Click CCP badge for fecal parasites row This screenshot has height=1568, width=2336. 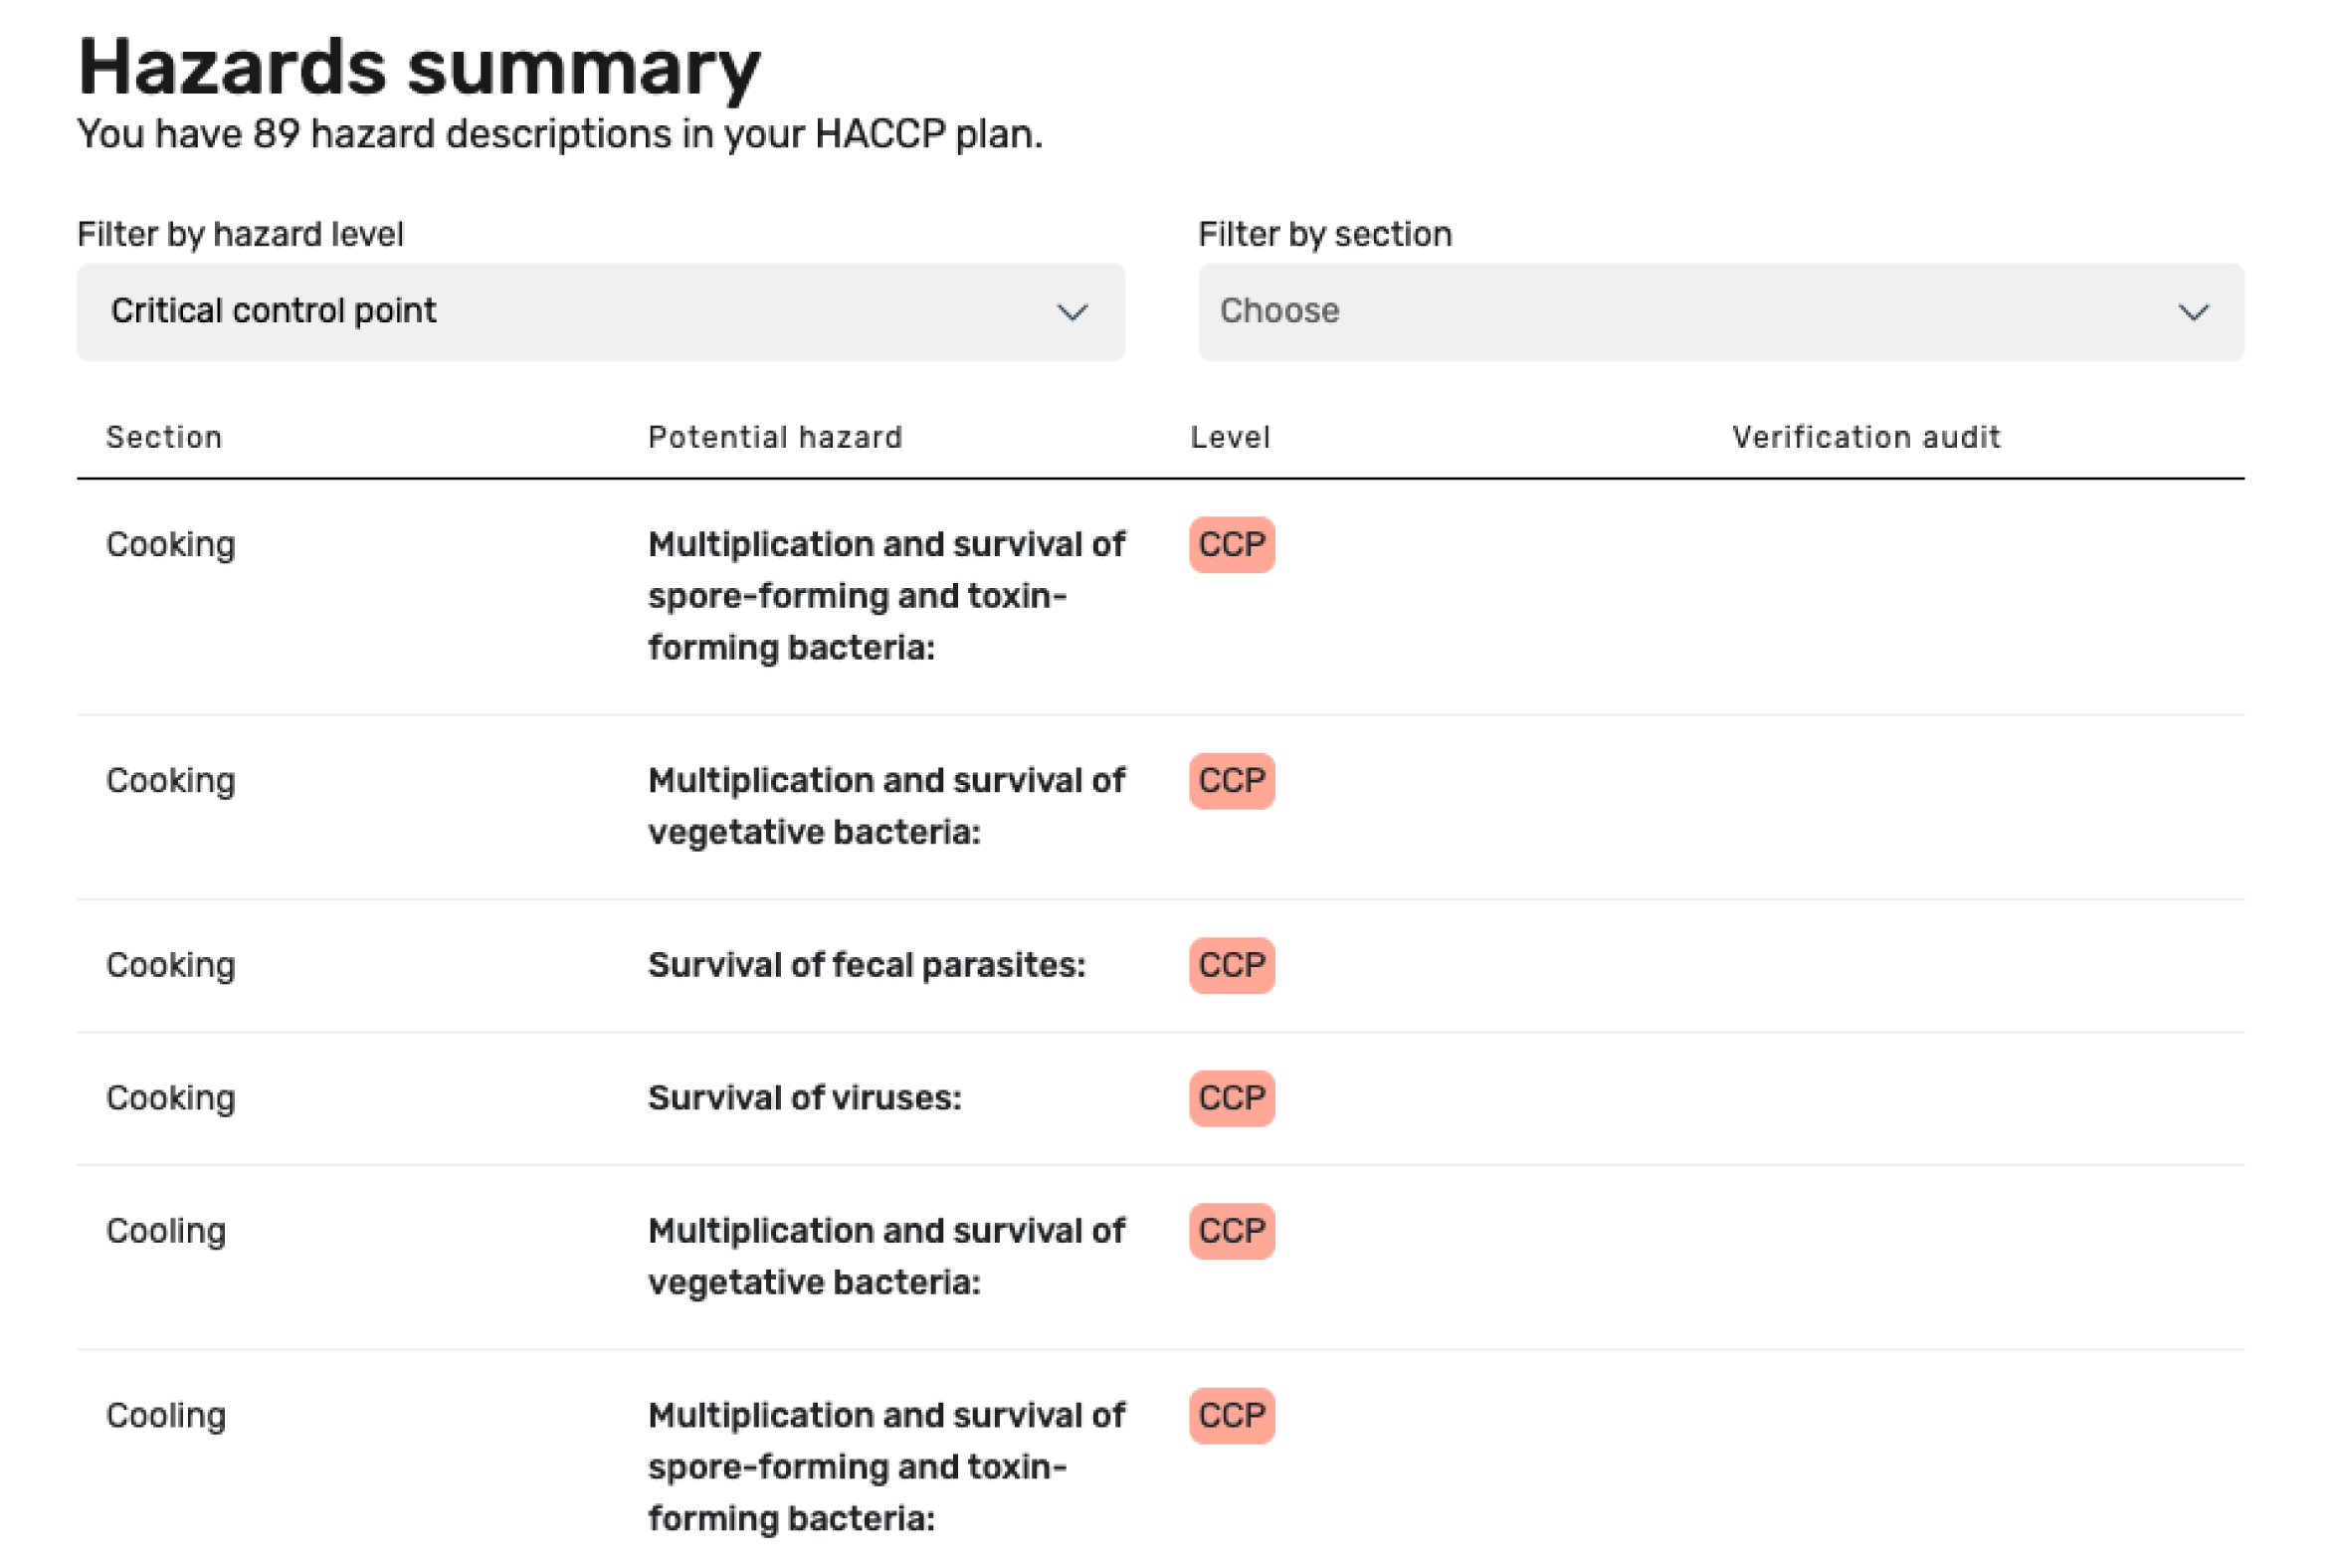click(x=1232, y=966)
